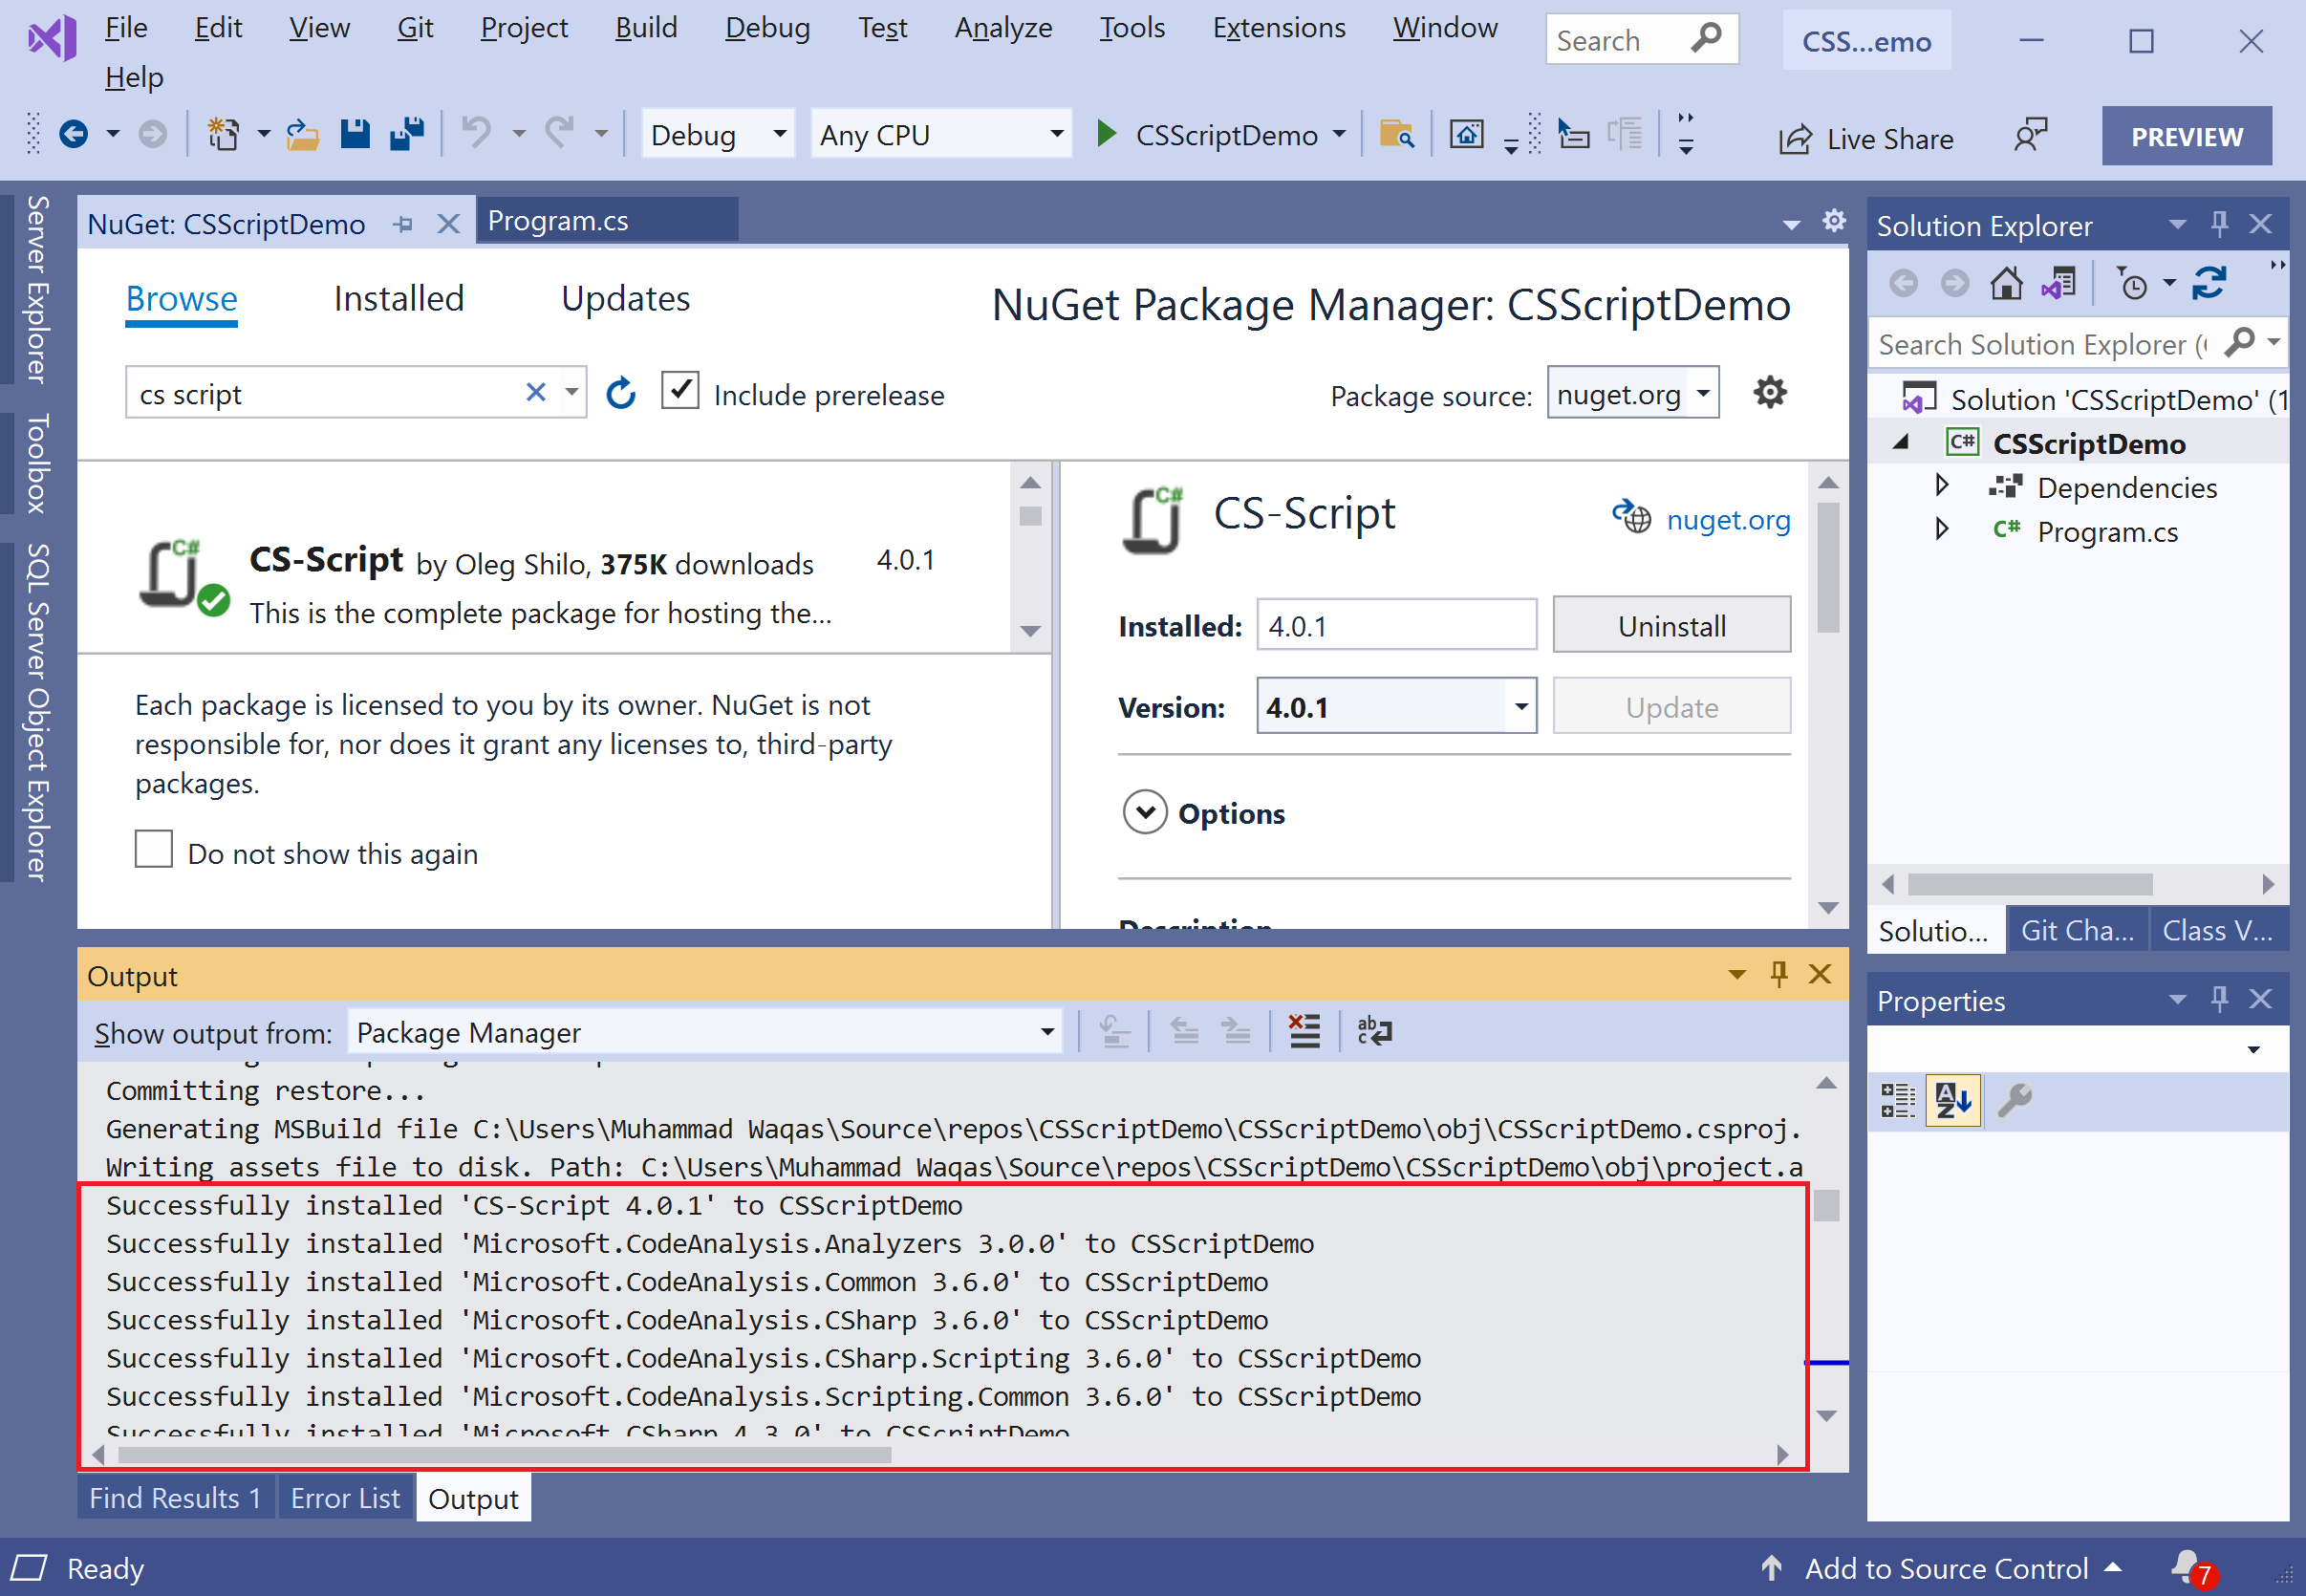This screenshot has height=1596, width=2306.
Task: Click Output horizontal scrollbar thumb
Action: tap(504, 1455)
